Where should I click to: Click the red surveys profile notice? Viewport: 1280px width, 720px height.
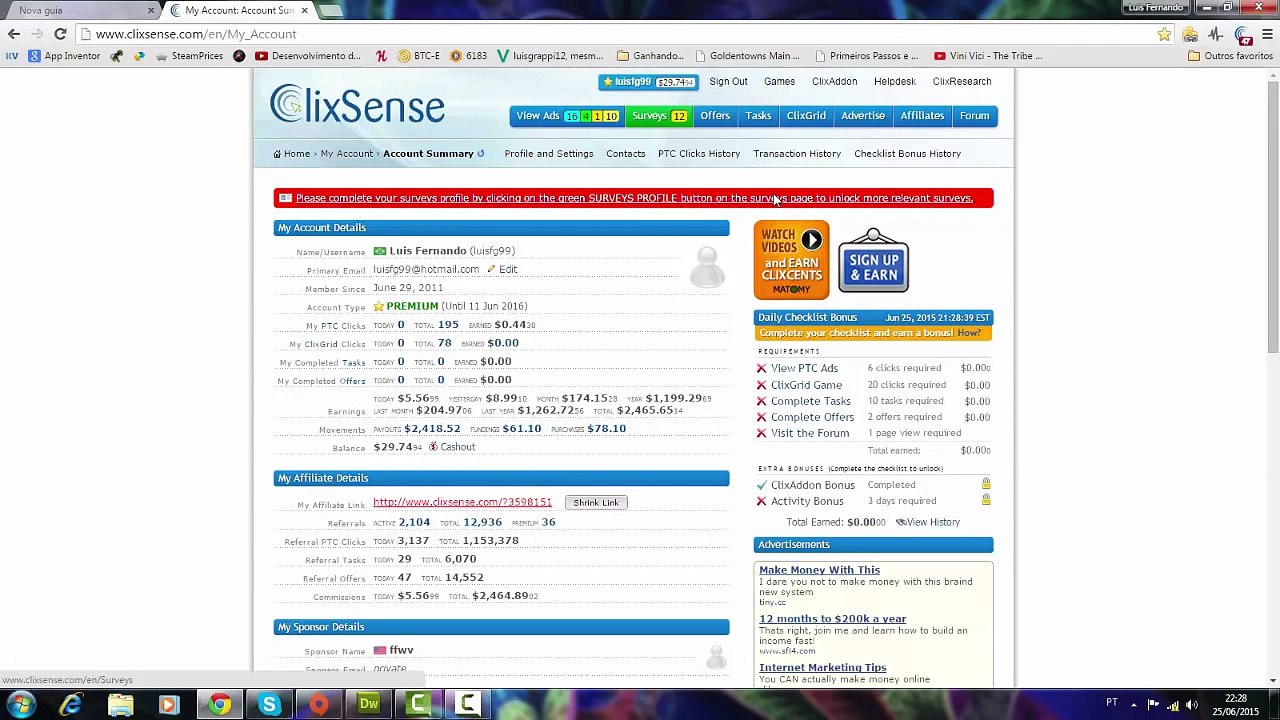point(633,198)
